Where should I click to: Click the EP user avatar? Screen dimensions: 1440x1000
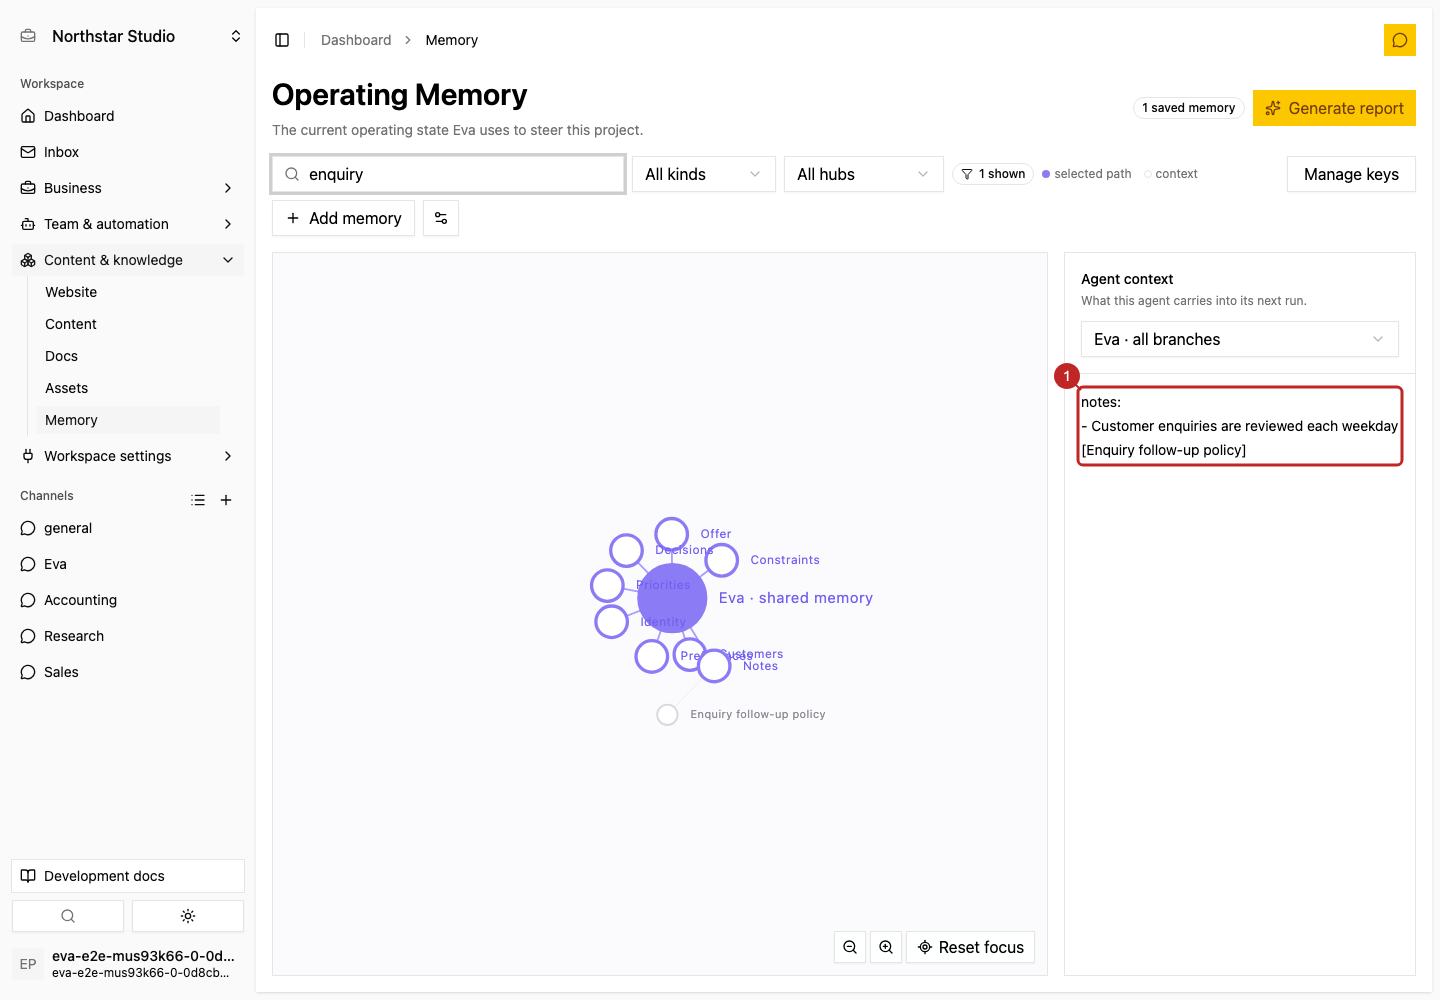click(x=28, y=964)
